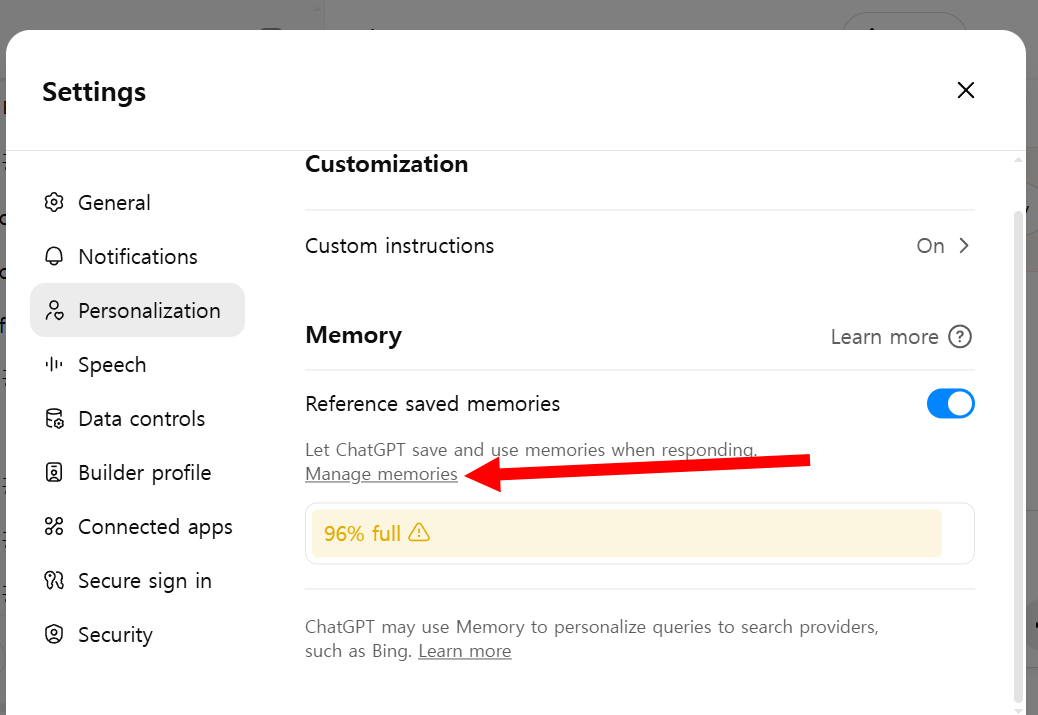
Task: Click the Personalization person-heart icon
Action: point(54,310)
